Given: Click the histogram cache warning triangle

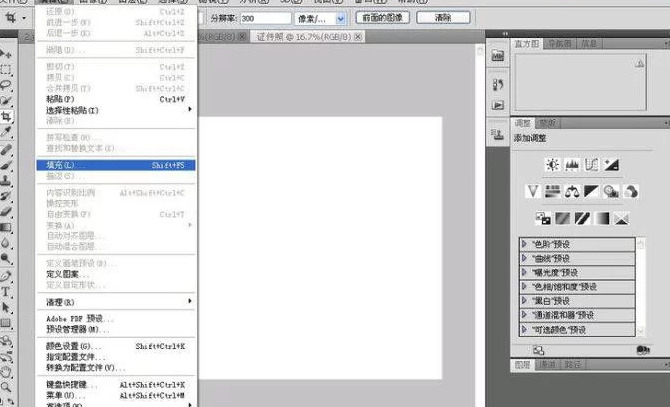Looking at the screenshot, I should tap(640, 63).
